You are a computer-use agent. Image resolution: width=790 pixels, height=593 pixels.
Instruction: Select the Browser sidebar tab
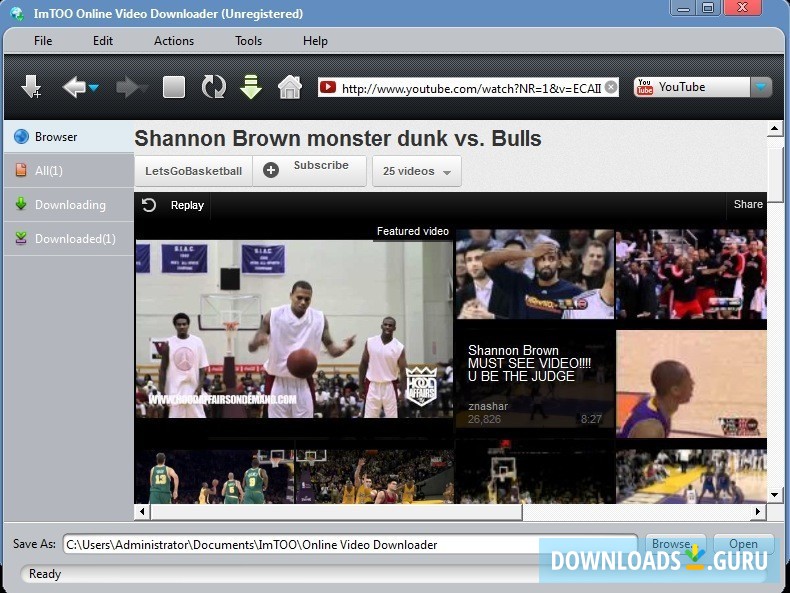click(69, 137)
